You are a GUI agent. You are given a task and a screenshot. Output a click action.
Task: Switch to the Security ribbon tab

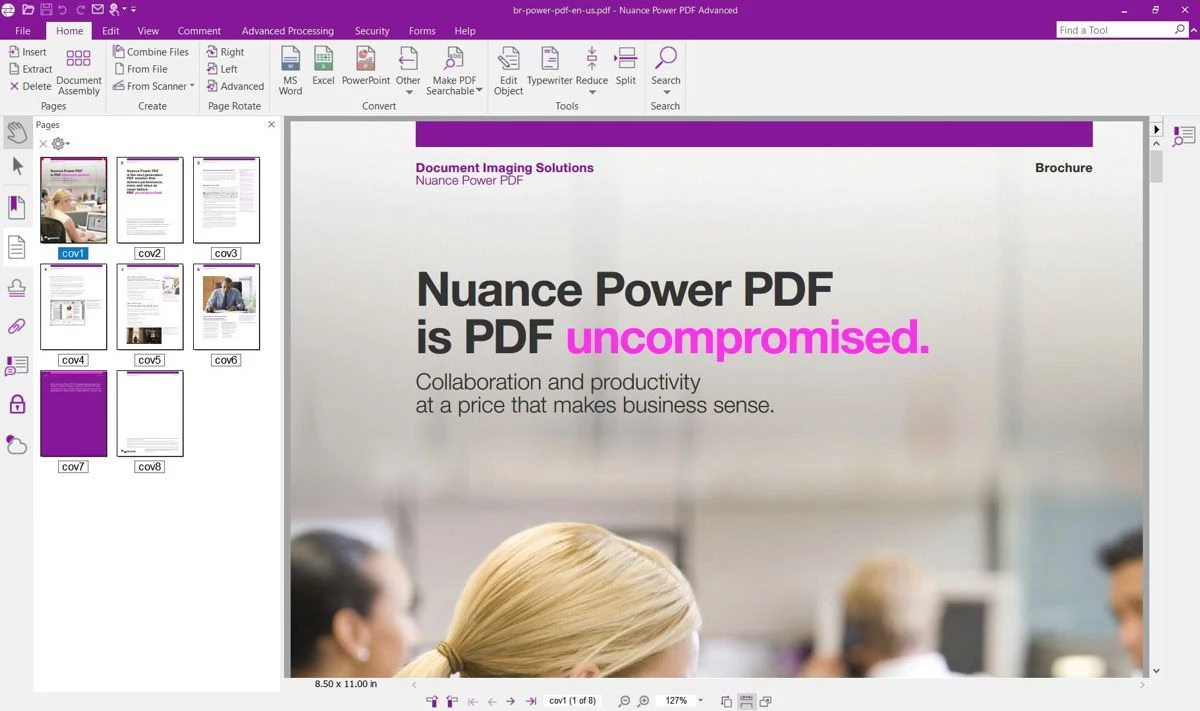pyautogui.click(x=372, y=31)
